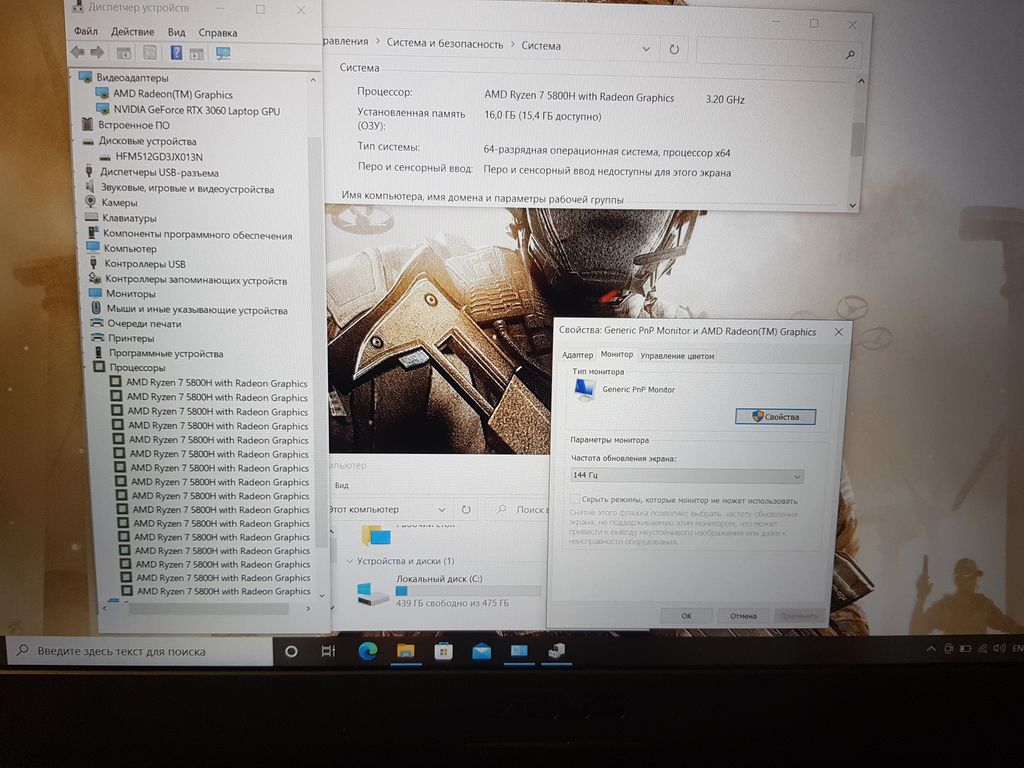Open Microsoft Store from the taskbar
This screenshot has width=1024, height=768.
(443, 650)
